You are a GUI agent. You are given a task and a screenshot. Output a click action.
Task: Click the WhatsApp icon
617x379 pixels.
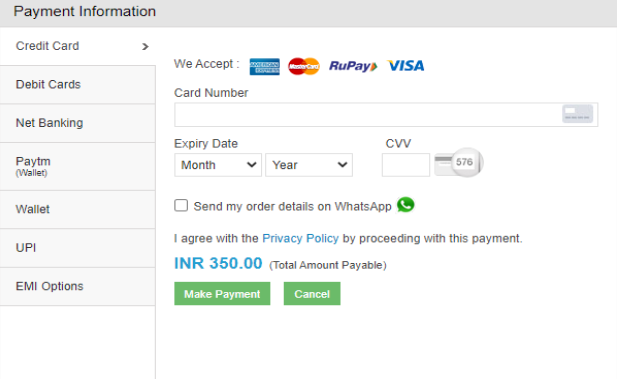click(406, 205)
